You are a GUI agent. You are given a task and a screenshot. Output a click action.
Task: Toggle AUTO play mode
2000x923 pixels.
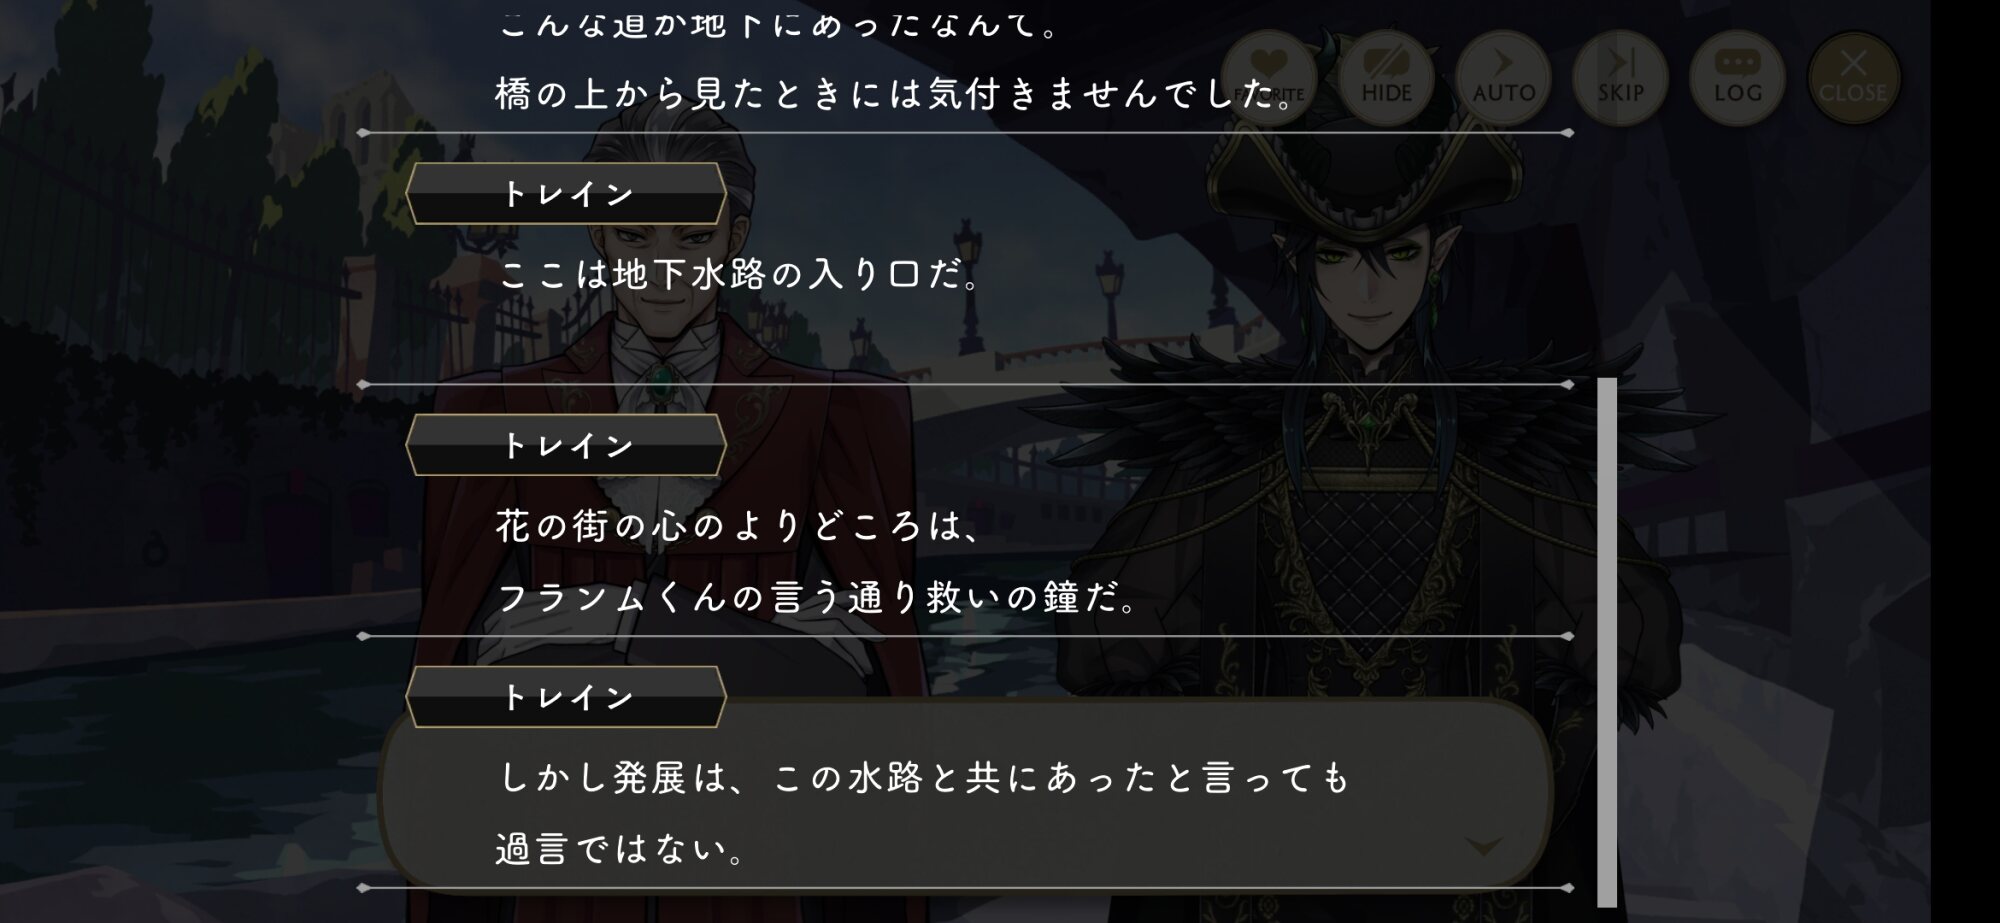(1503, 78)
